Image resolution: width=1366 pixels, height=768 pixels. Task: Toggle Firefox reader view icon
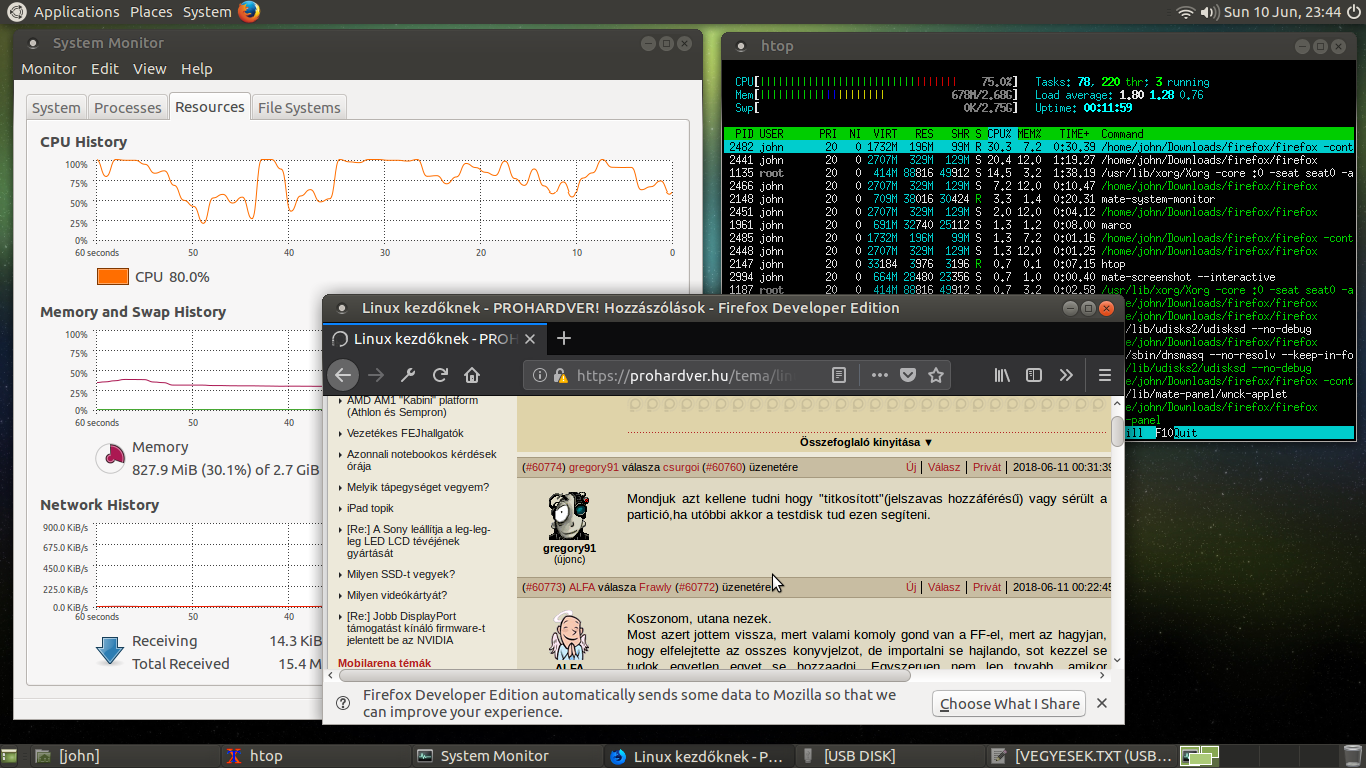pos(839,375)
